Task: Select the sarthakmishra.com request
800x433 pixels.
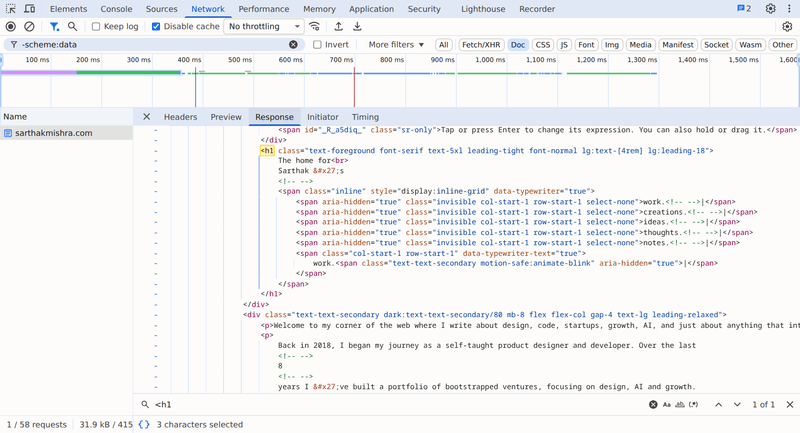Action: pos(66,133)
